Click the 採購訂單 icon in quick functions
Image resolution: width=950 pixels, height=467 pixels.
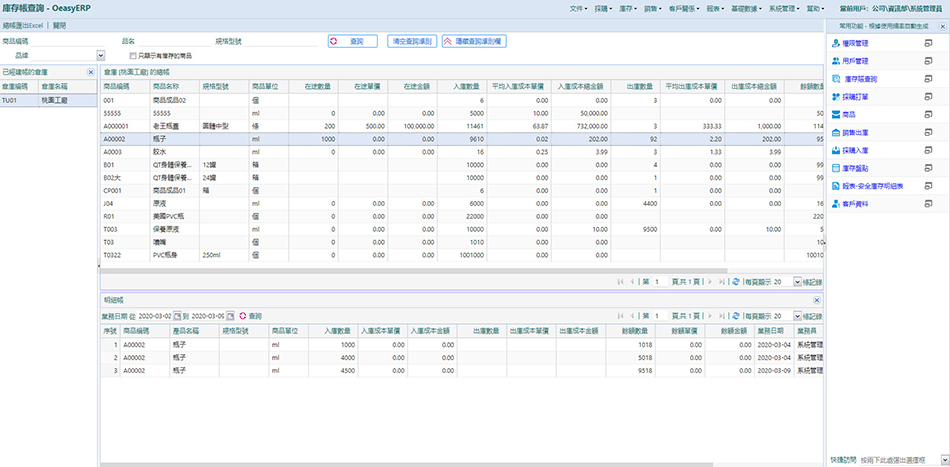tap(836, 97)
